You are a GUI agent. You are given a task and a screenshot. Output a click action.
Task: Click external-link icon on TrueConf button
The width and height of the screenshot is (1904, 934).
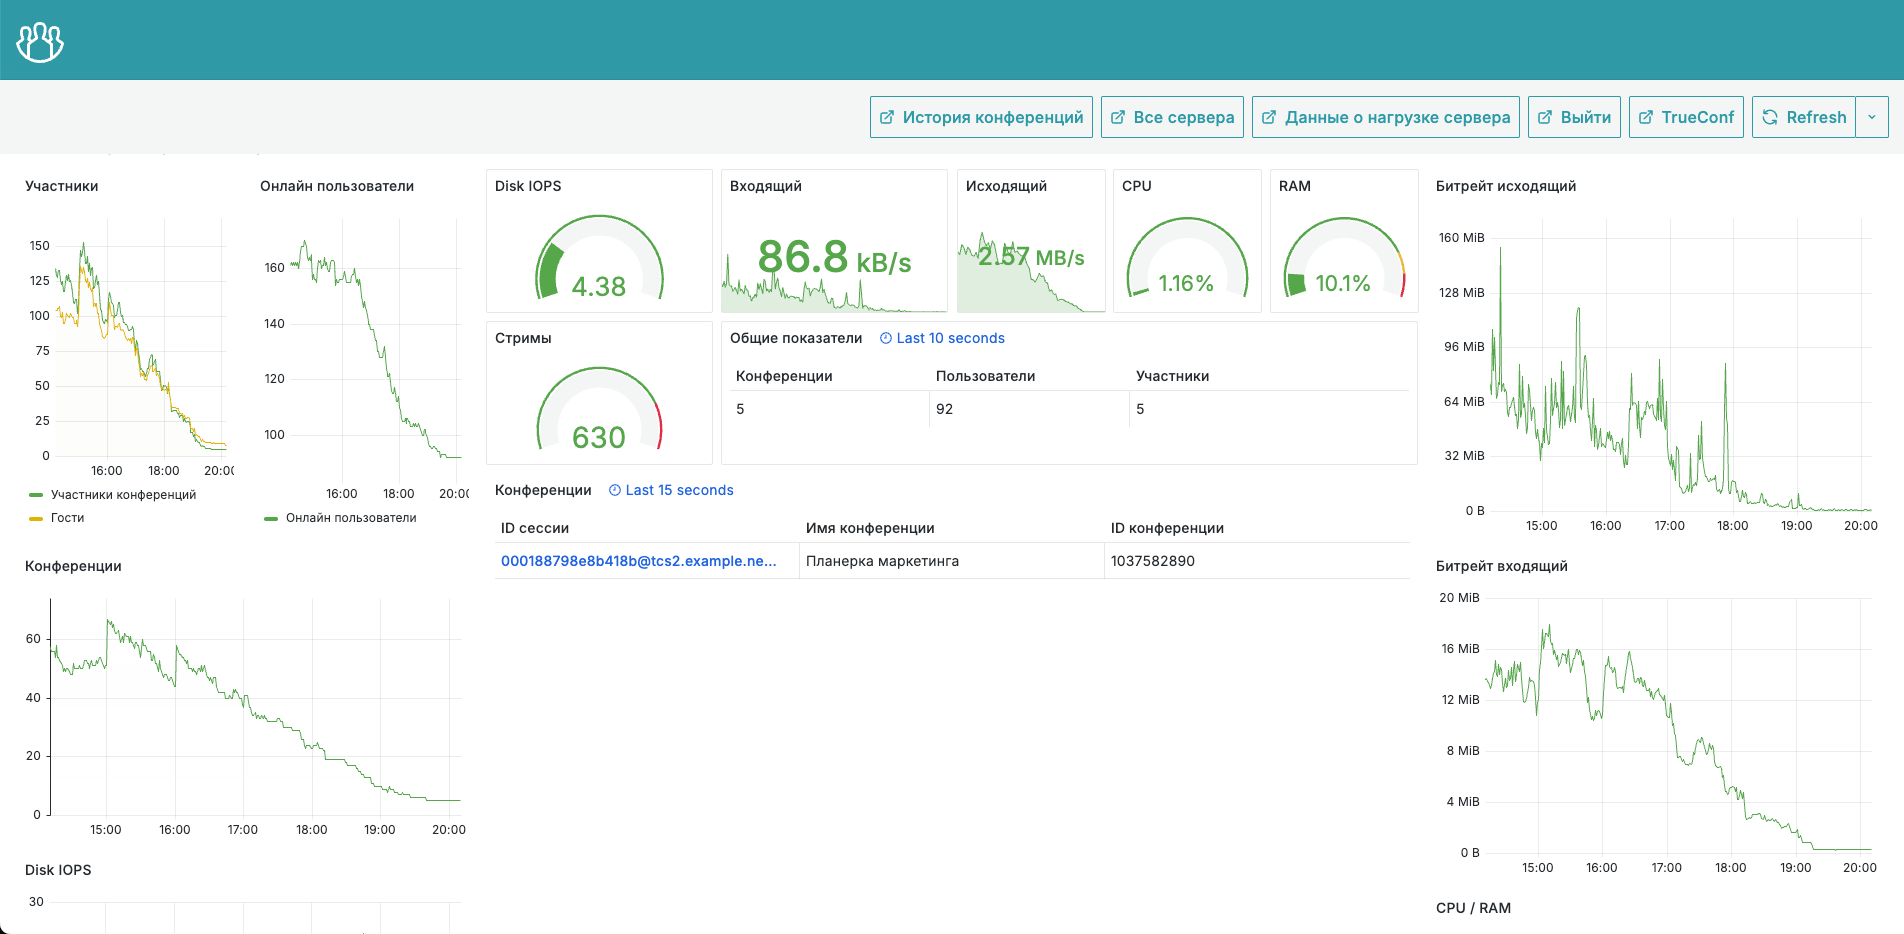coord(1646,117)
